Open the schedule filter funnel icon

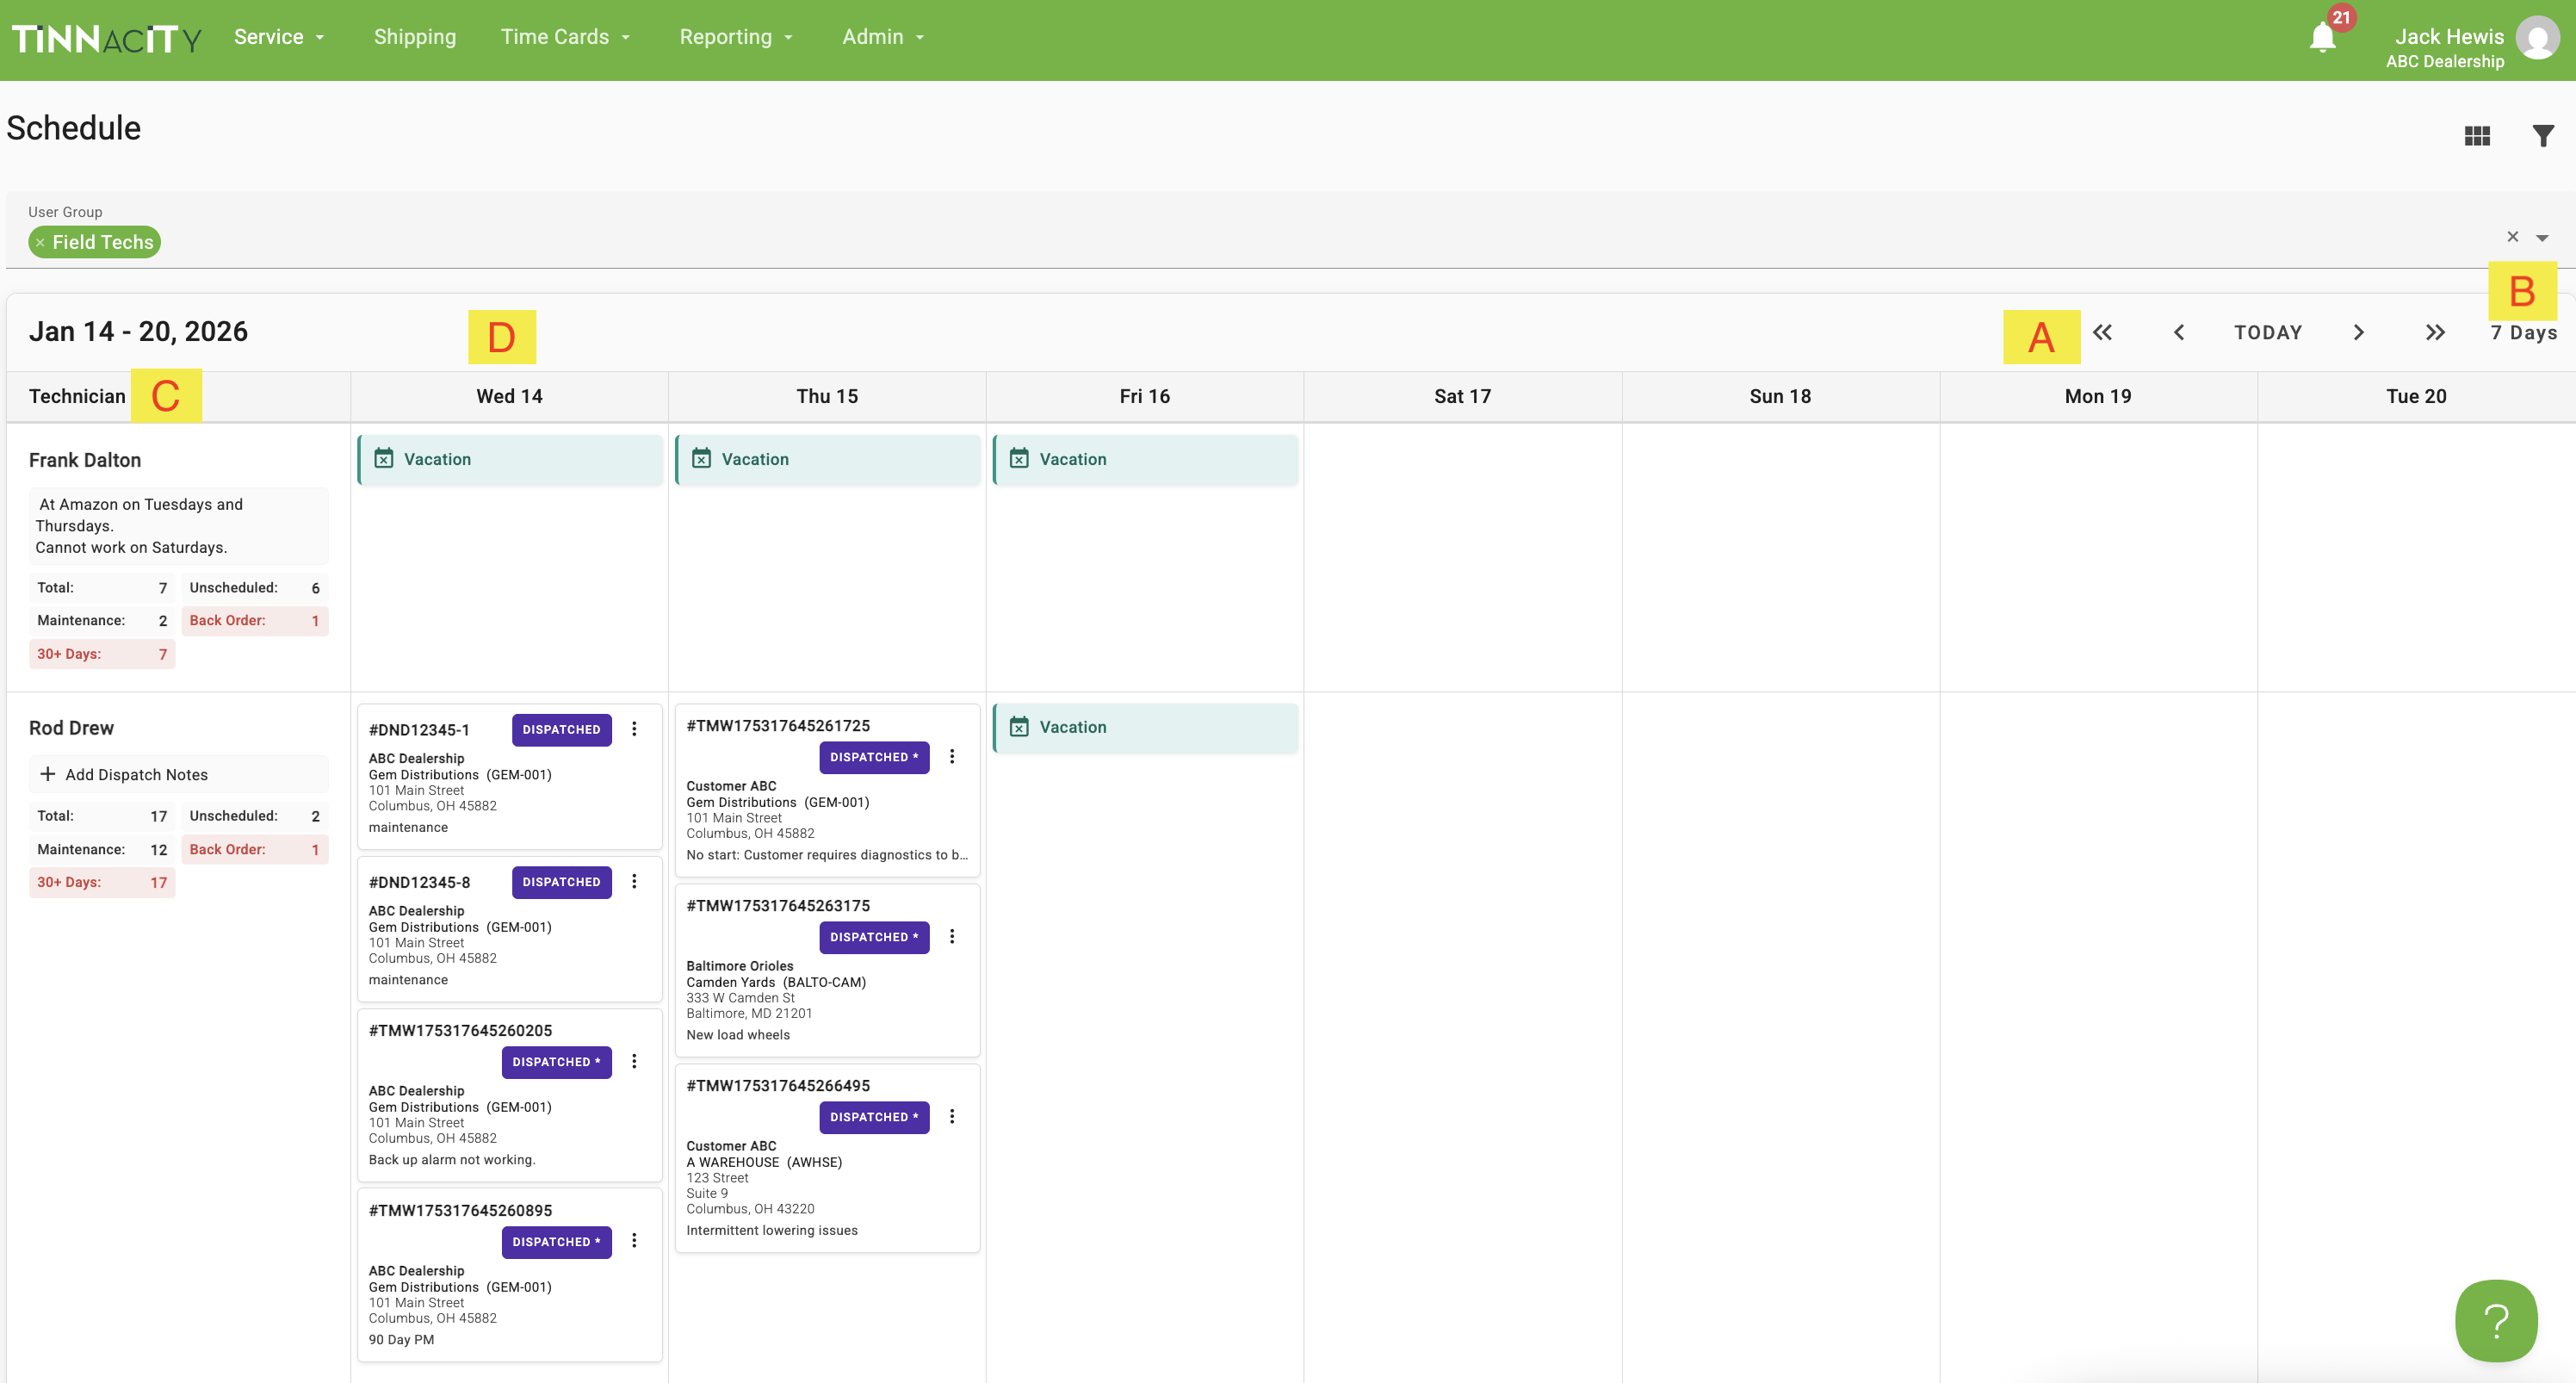pos(2543,136)
